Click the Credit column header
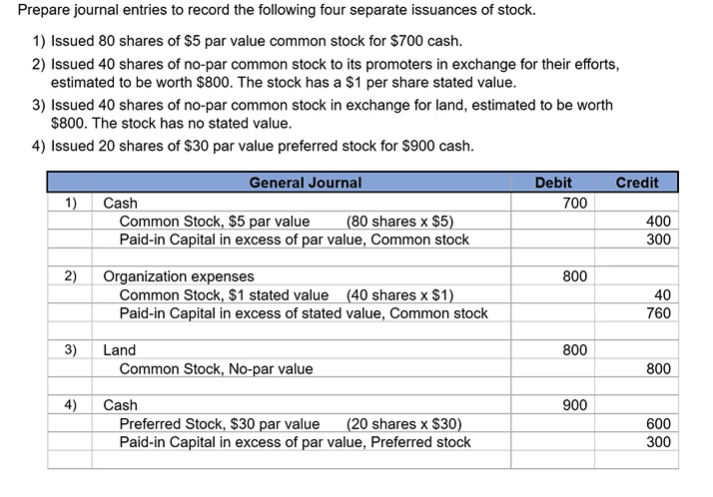 (x=637, y=183)
